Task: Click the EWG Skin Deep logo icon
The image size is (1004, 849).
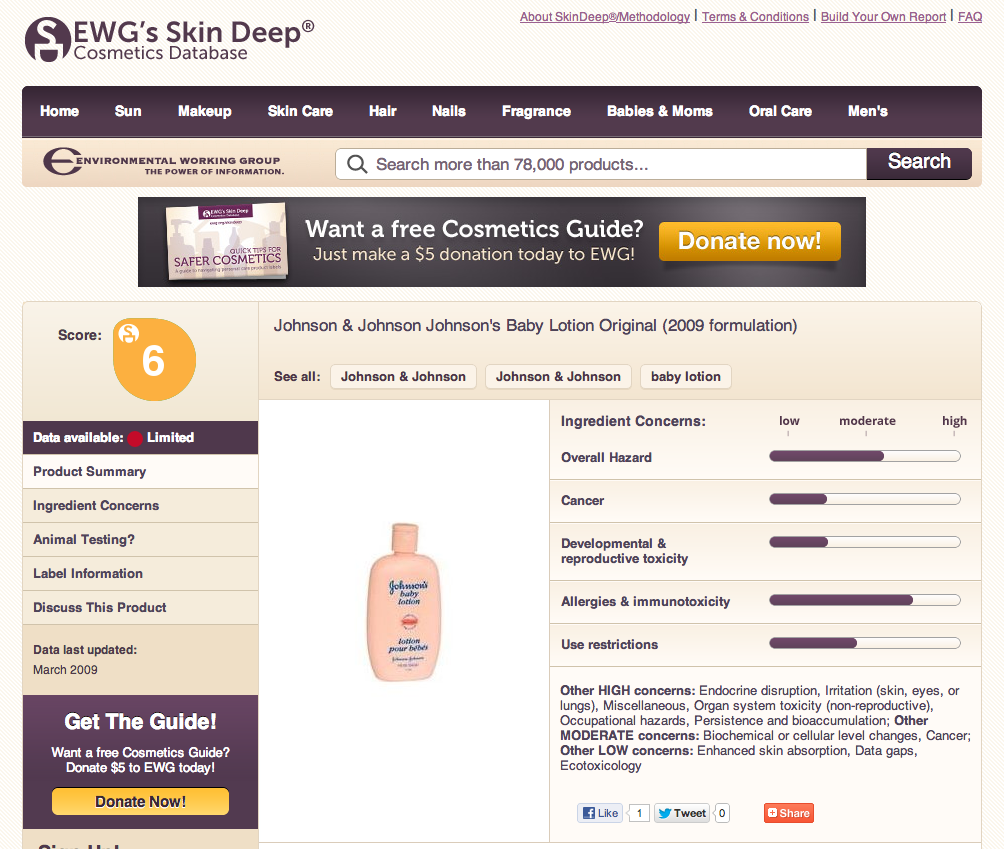Action: click(x=47, y=40)
